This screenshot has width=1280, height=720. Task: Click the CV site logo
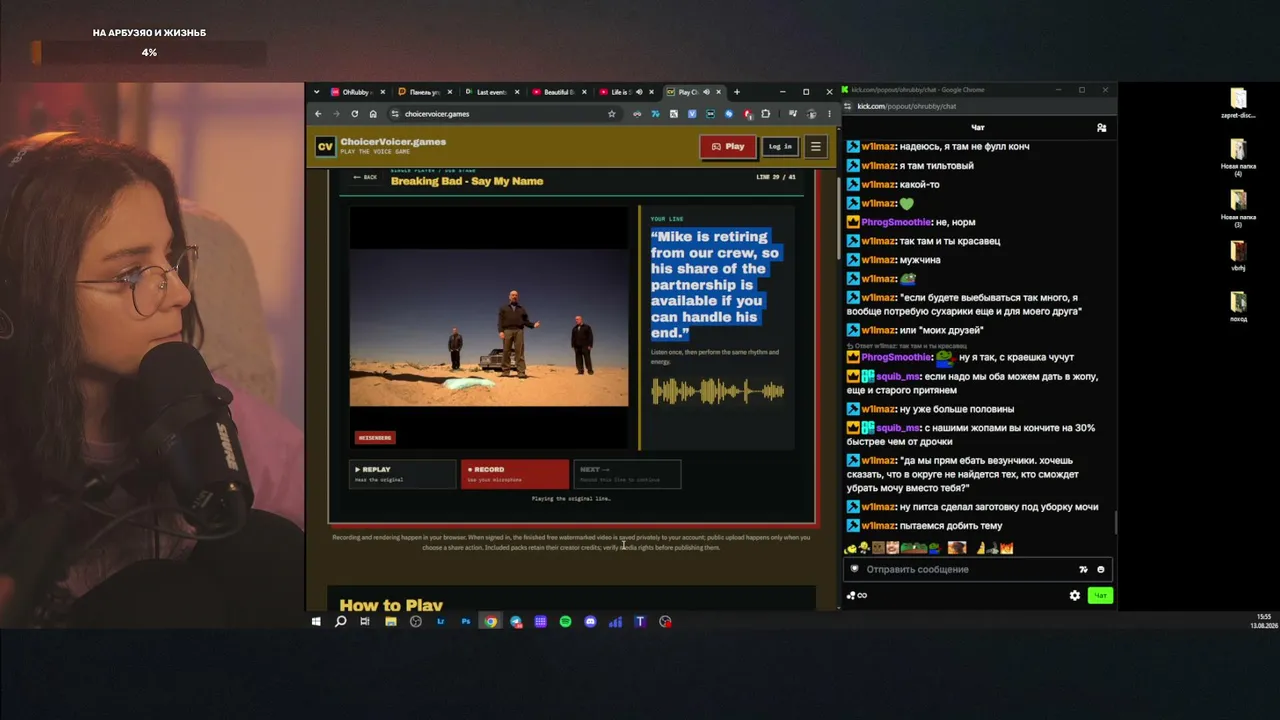pyautogui.click(x=325, y=146)
